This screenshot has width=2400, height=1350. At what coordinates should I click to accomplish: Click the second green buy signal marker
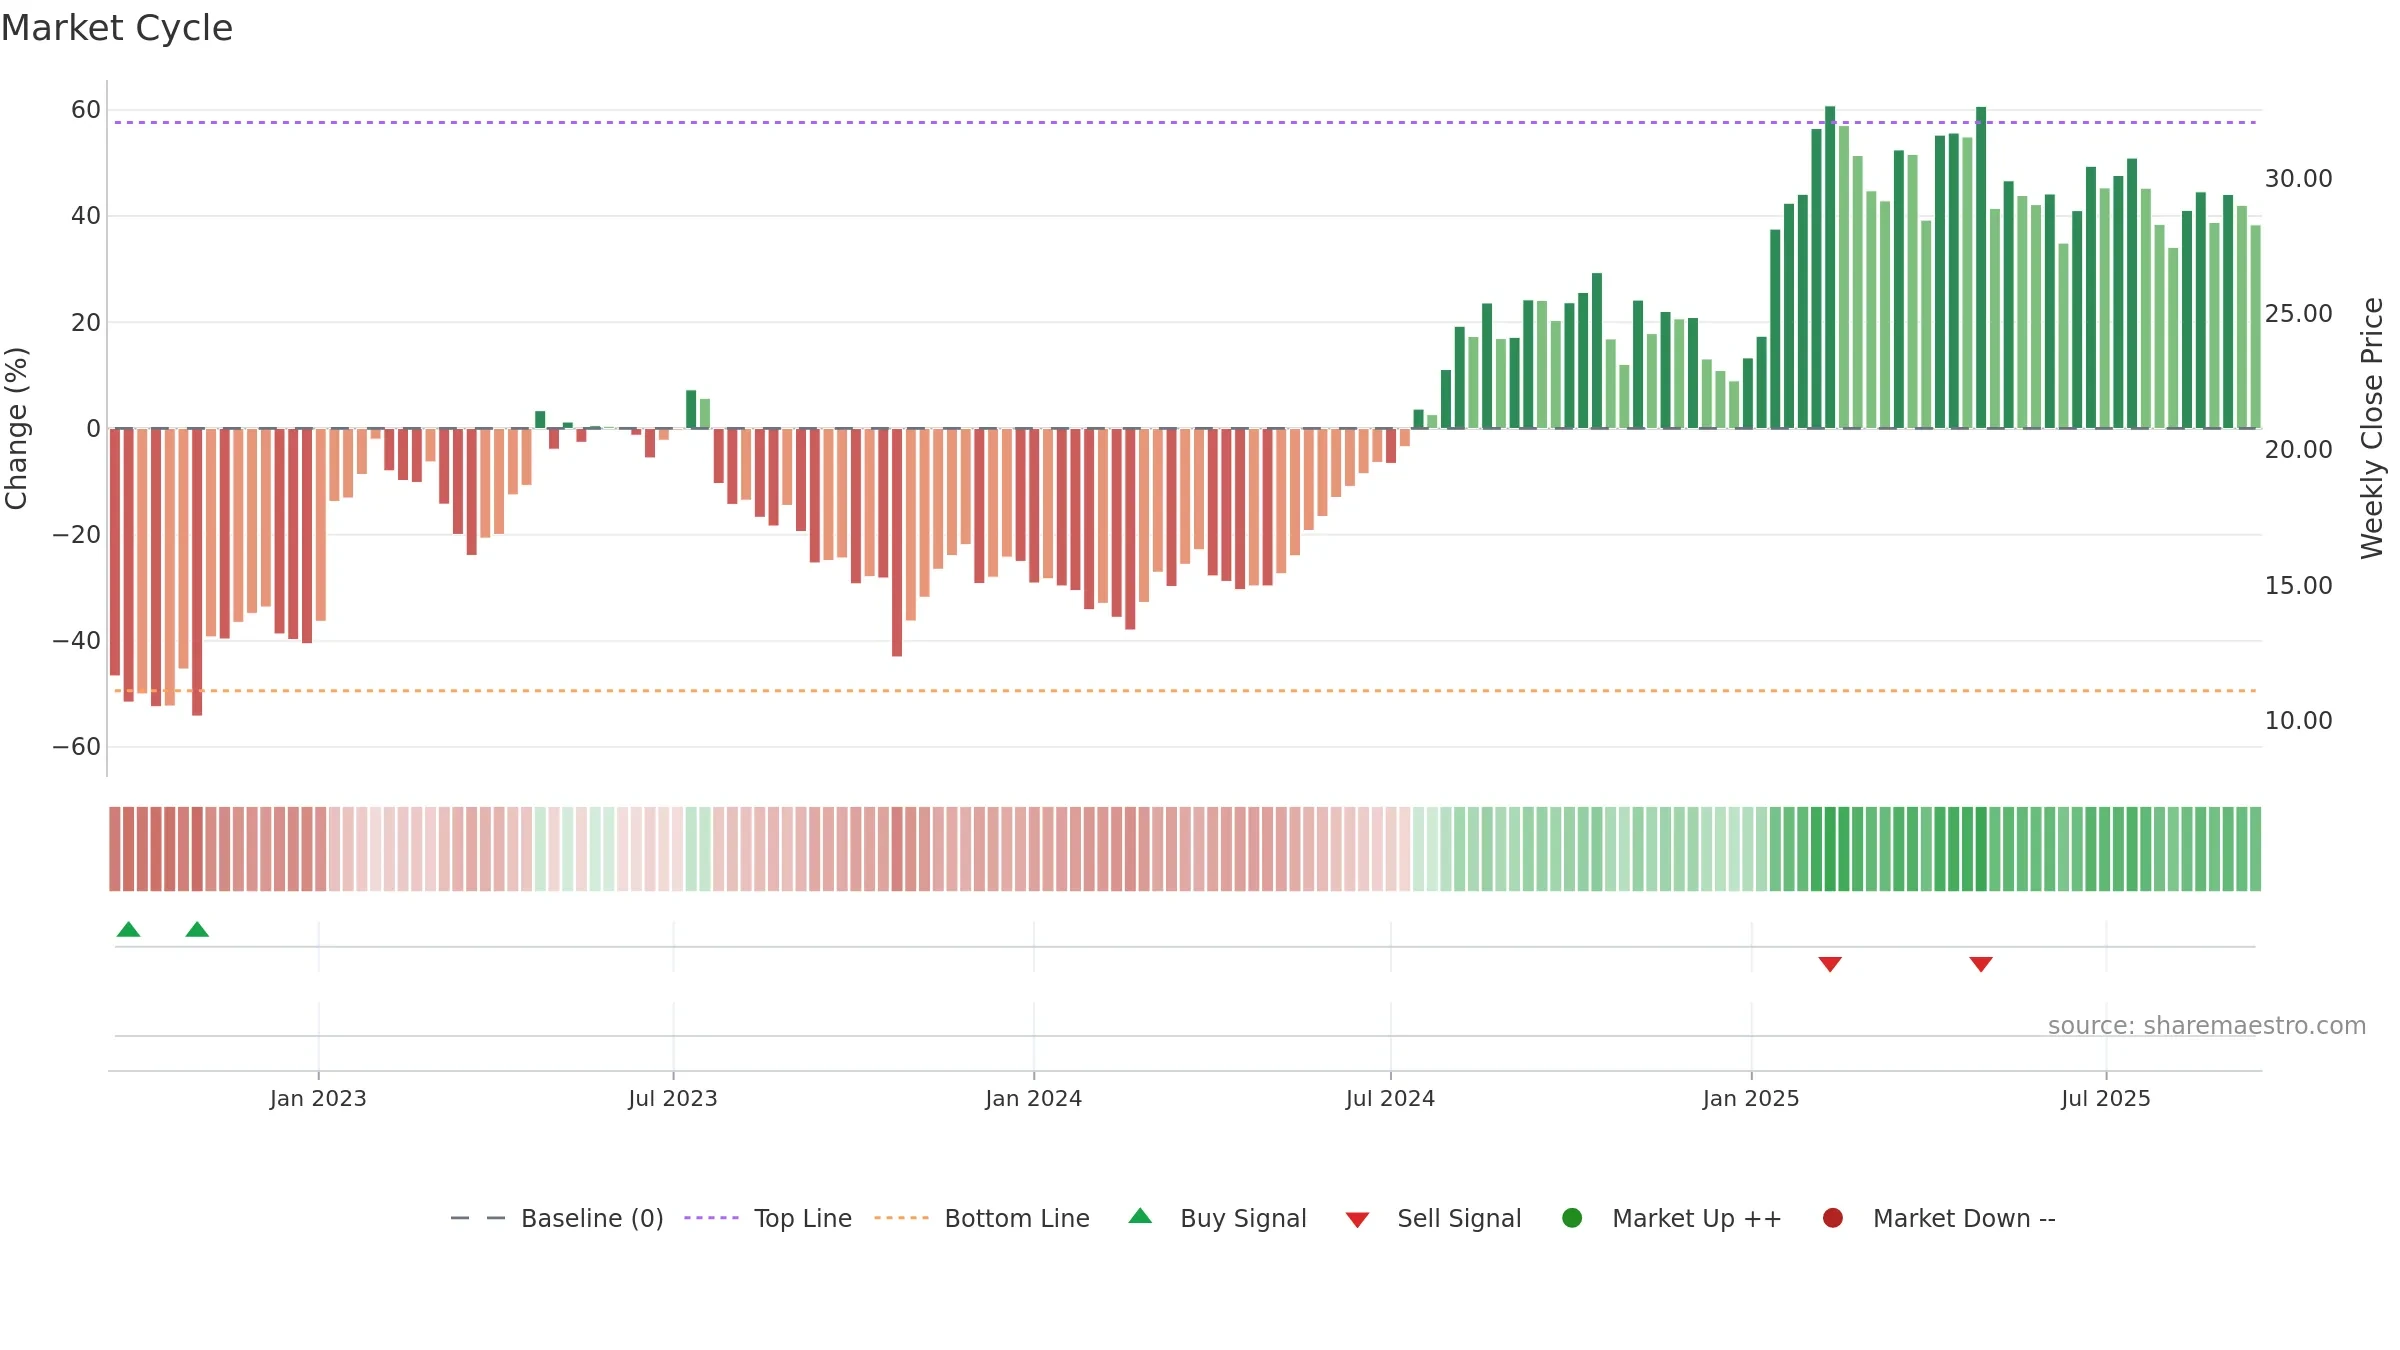coord(197,929)
